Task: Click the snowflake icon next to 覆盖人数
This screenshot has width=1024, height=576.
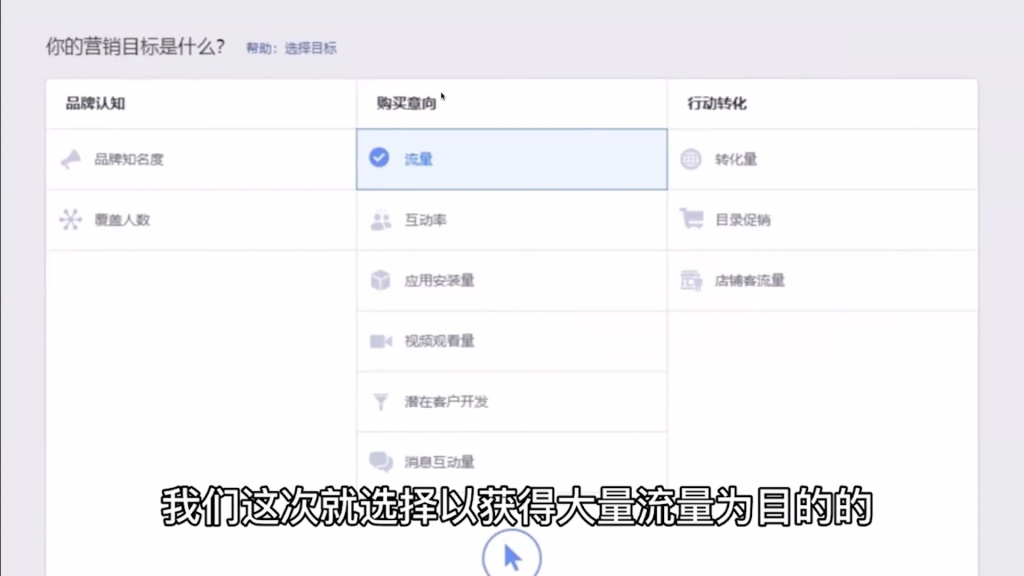Action: (x=70, y=218)
